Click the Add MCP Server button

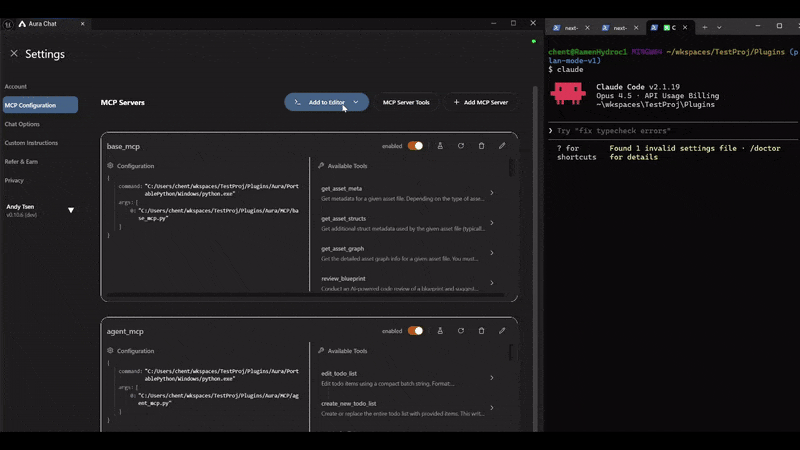(481, 102)
